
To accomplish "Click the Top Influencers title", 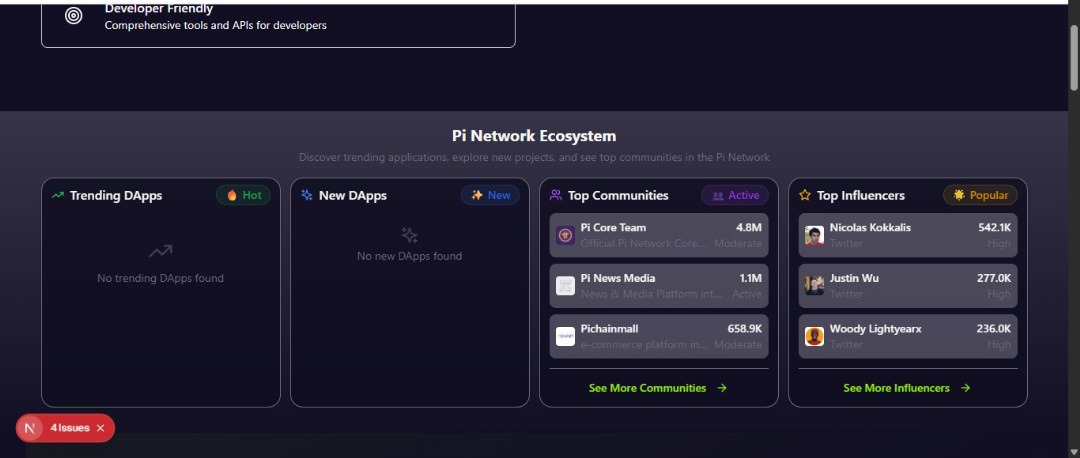I will click(861, 196).
